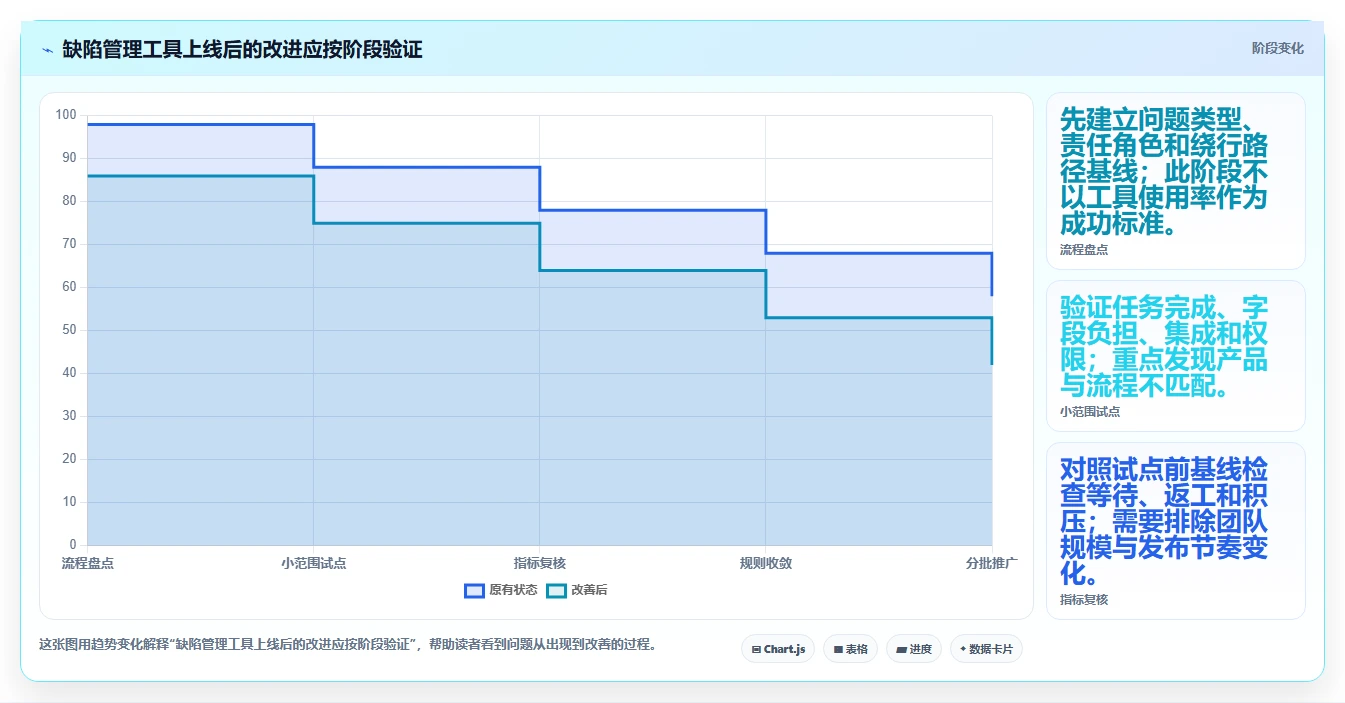Image resolution: width=1345 pixels, height=703 pixels.
Task: Click the 原有状态 blue legend swatch
Action: coord(474,590)
